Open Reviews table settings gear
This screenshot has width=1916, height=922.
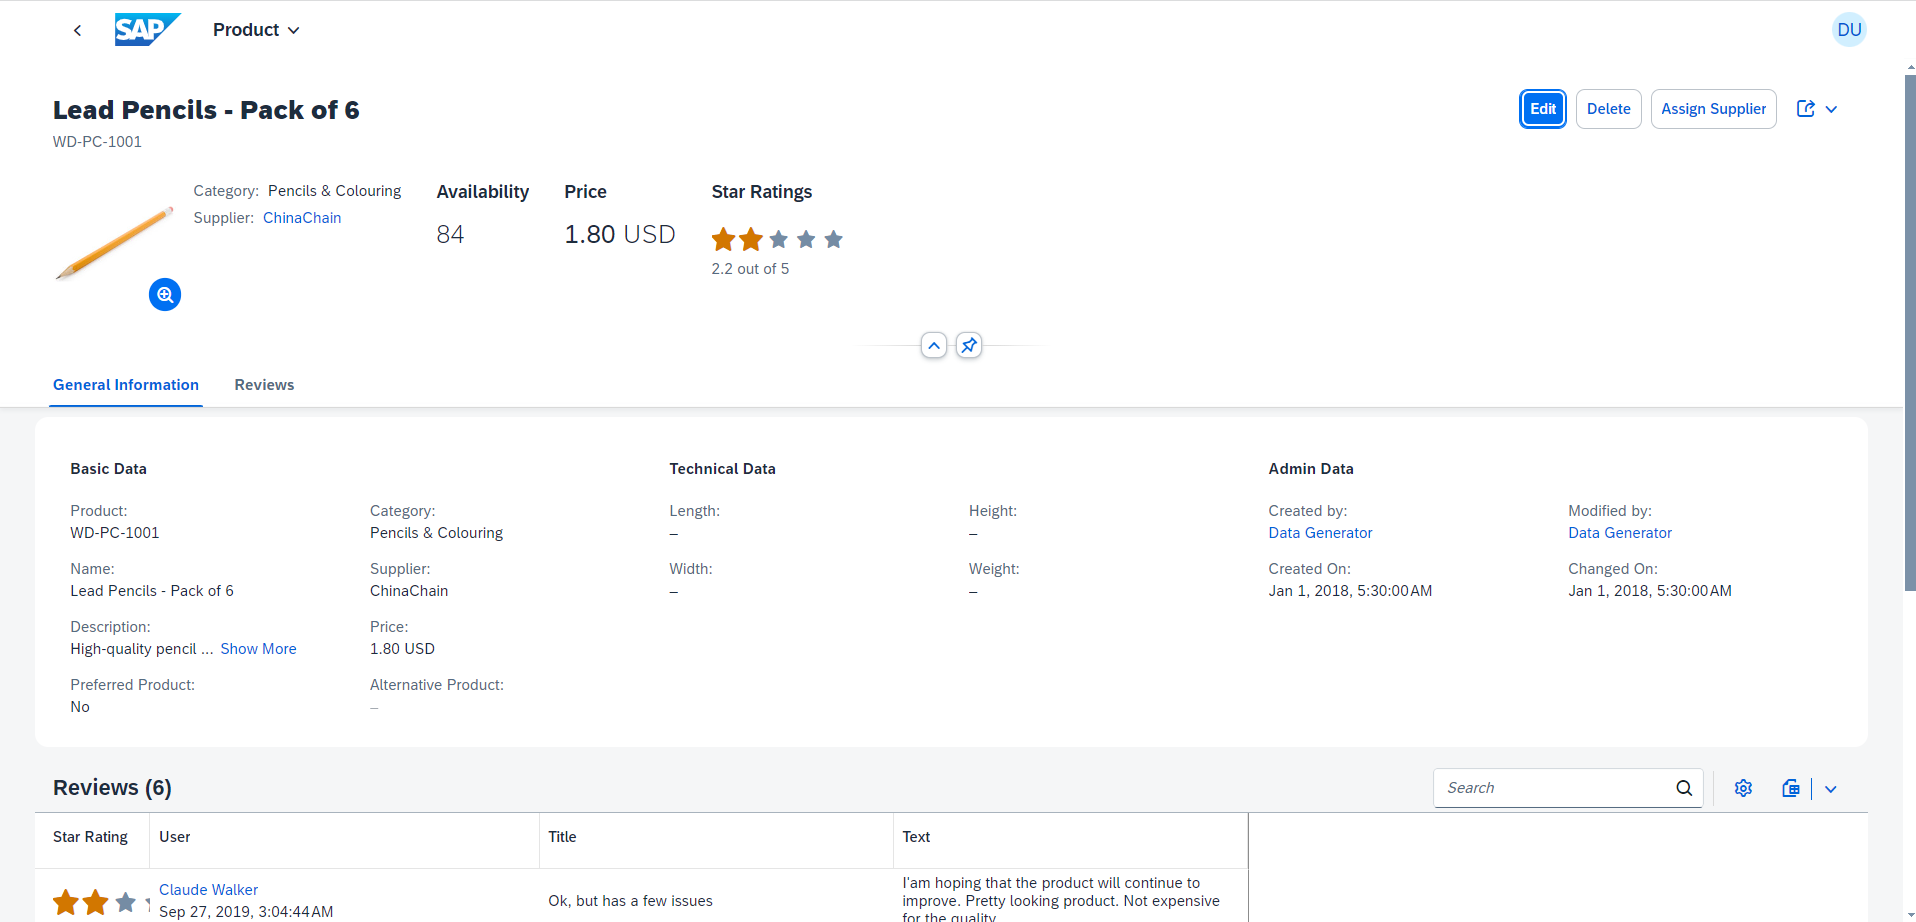pos(1743,788)
